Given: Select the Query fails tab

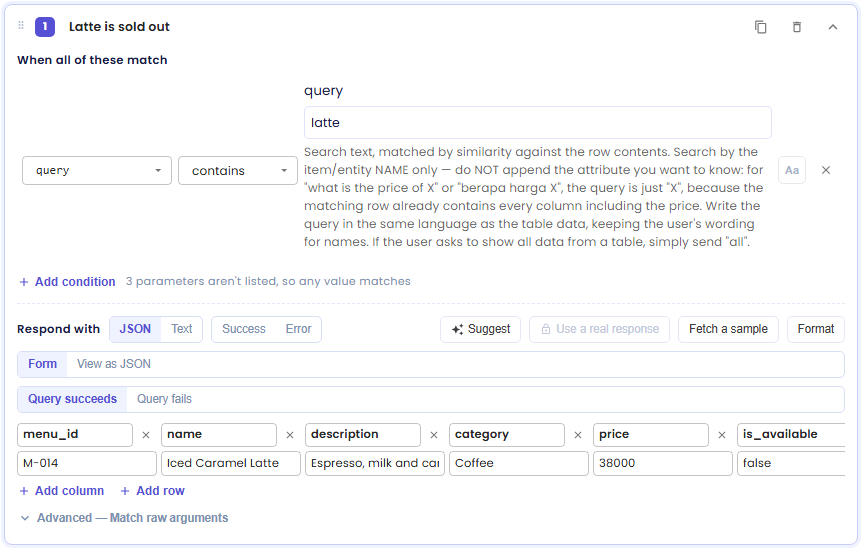Looking at the screenshot, I should (x=164, y=399).
